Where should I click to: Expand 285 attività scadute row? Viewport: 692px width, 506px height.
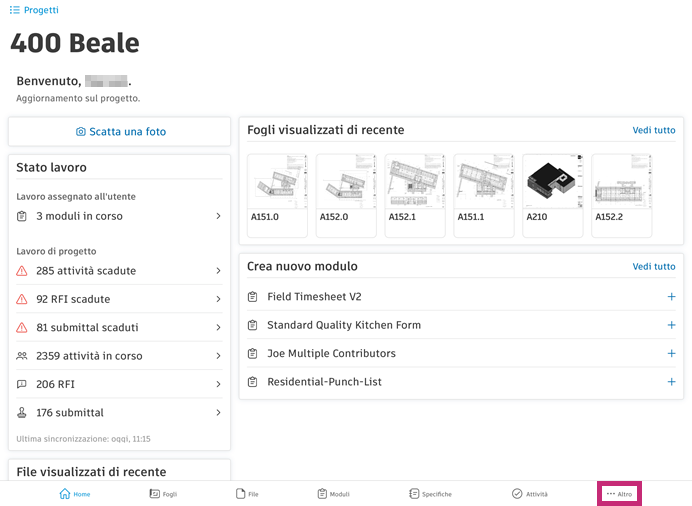pyautogui.click(x=218, y=271)
